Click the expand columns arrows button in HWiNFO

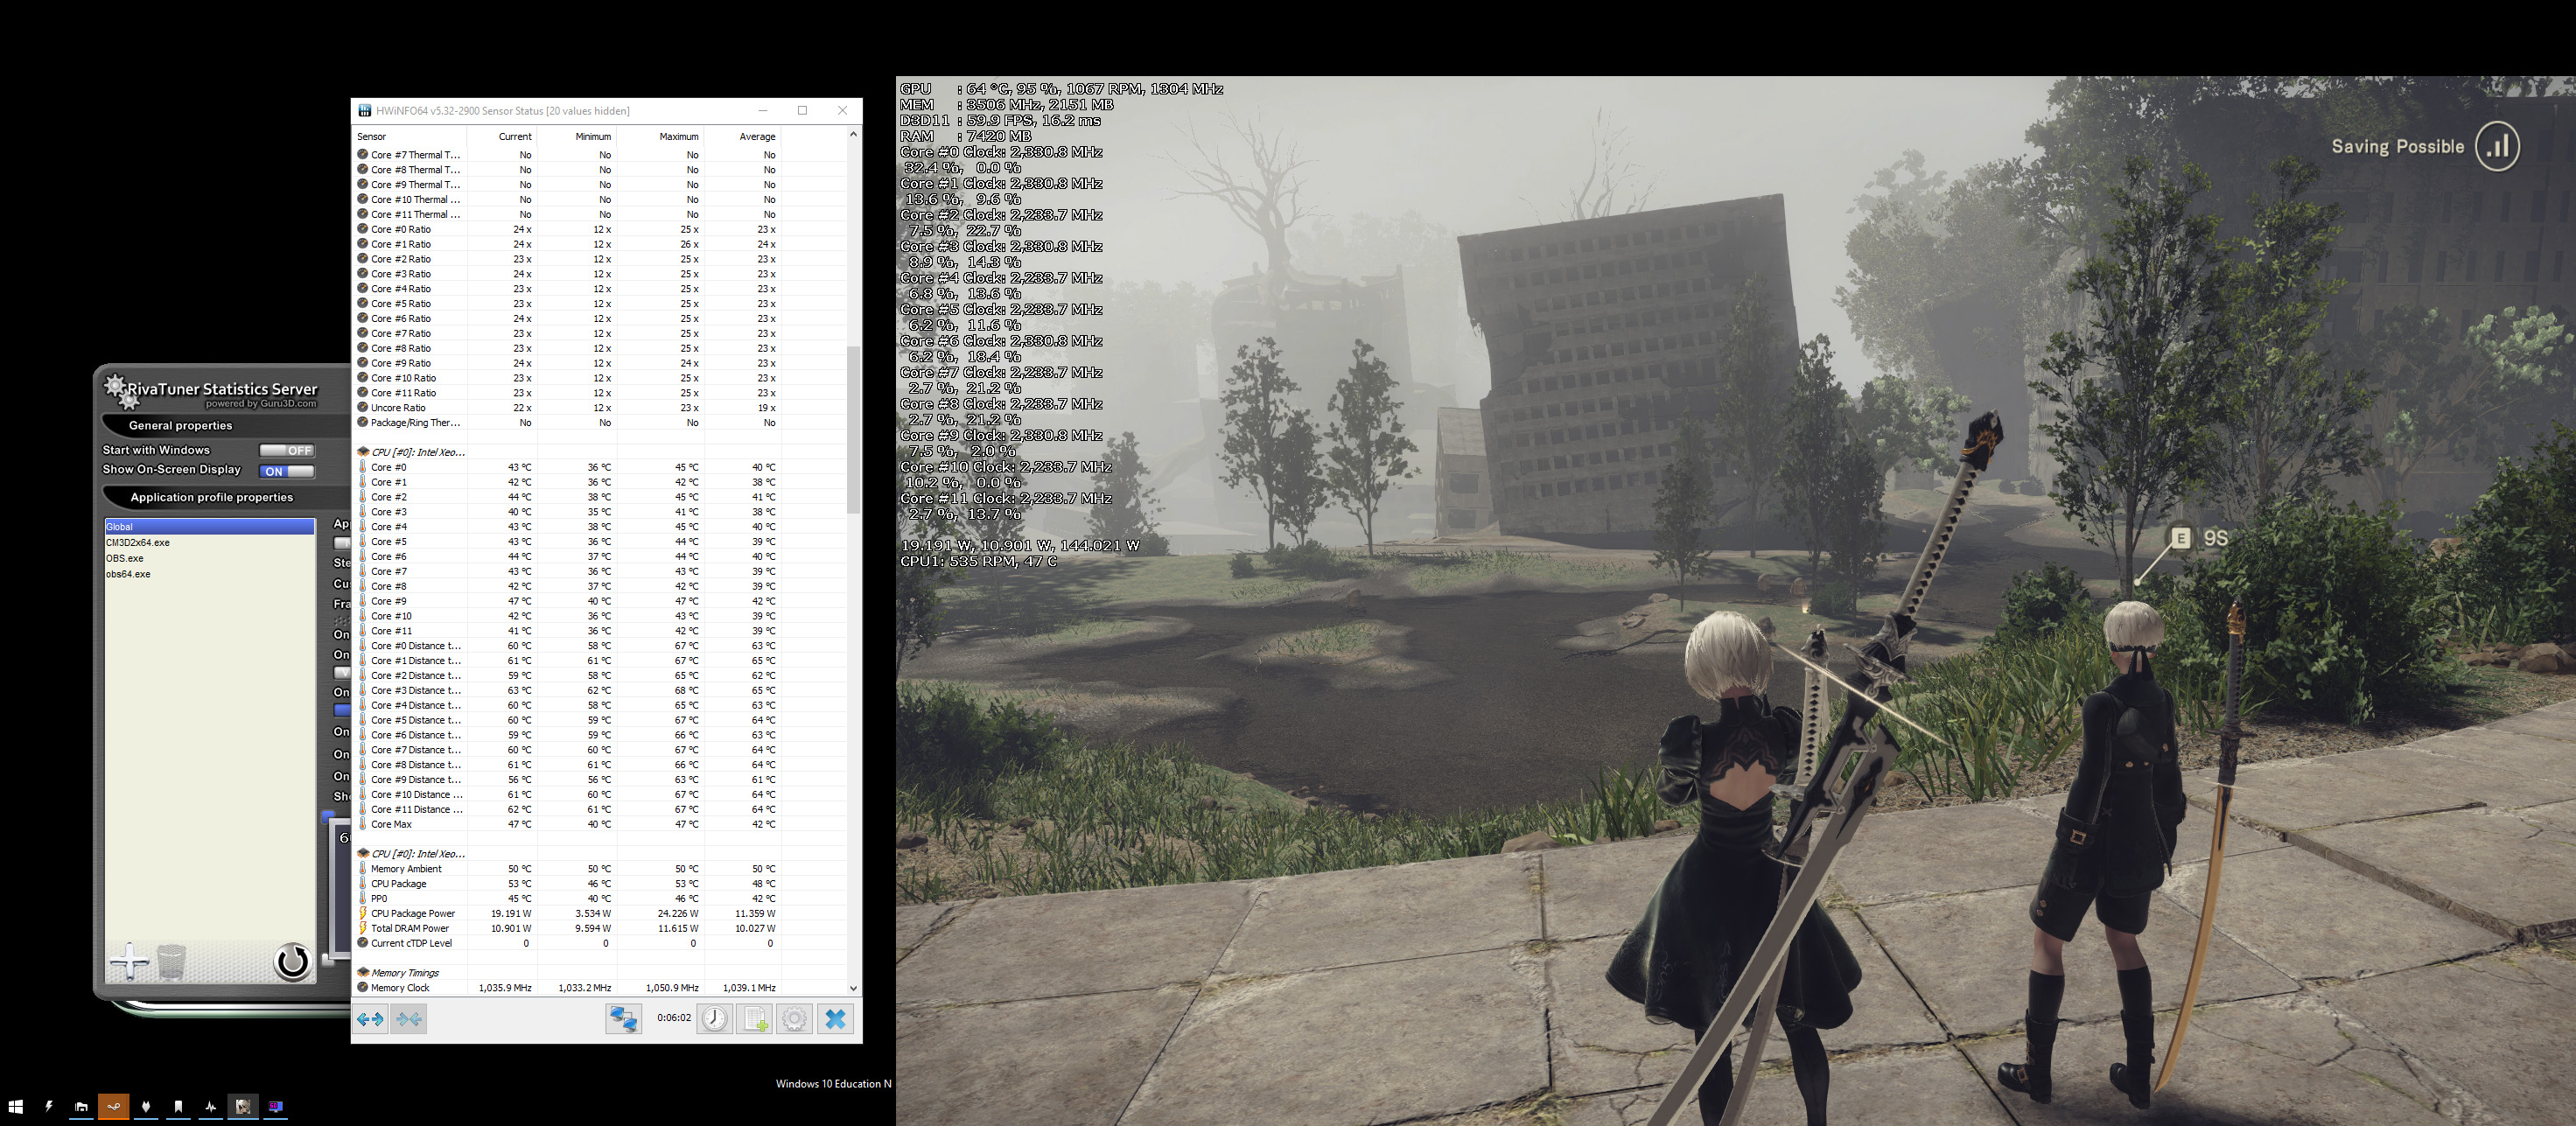(x=370, y=1019)
